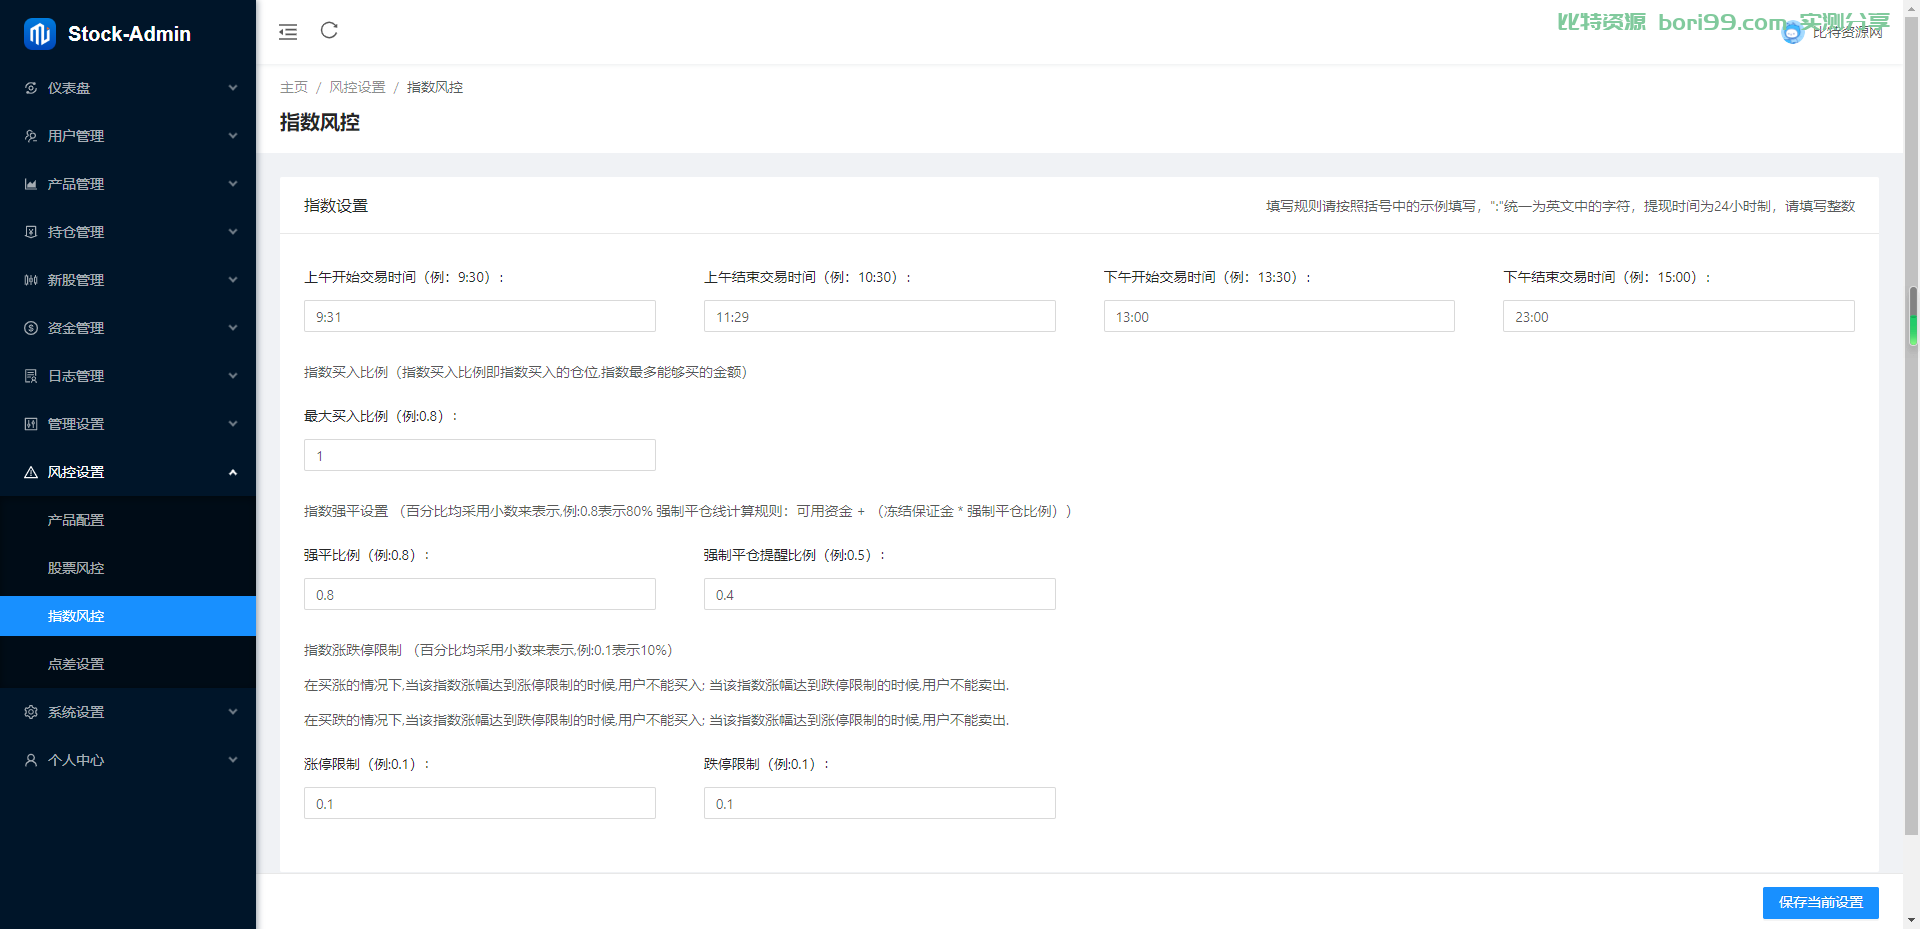Expand the 日志管理 menu chevron
The width and height of the screenshot is (1920, 929).
pos(233,376)
